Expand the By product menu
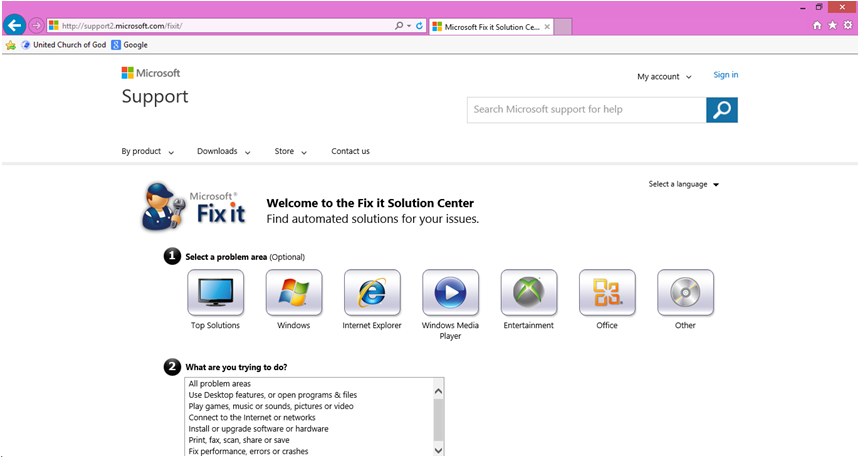This screenshot has width=859, height=460. (x=147, y=151)
